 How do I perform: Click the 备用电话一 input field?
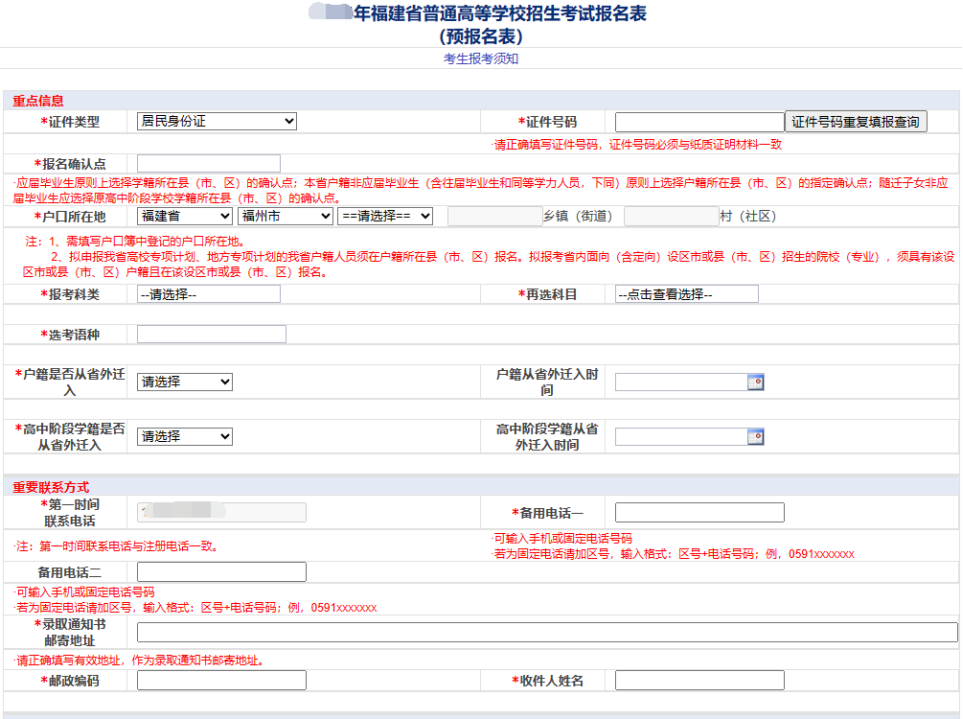click(699, 513)
